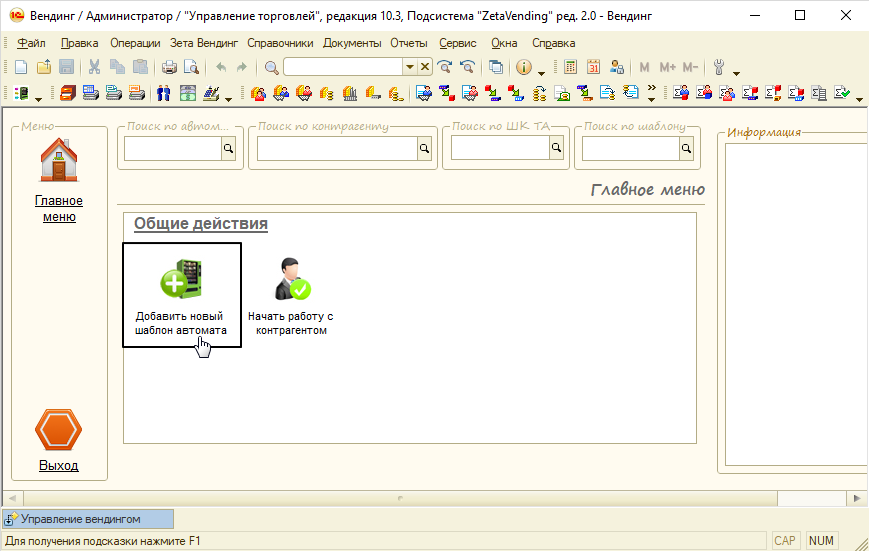
Task: Open the orange info help icon
Action: tap(524, 67)
